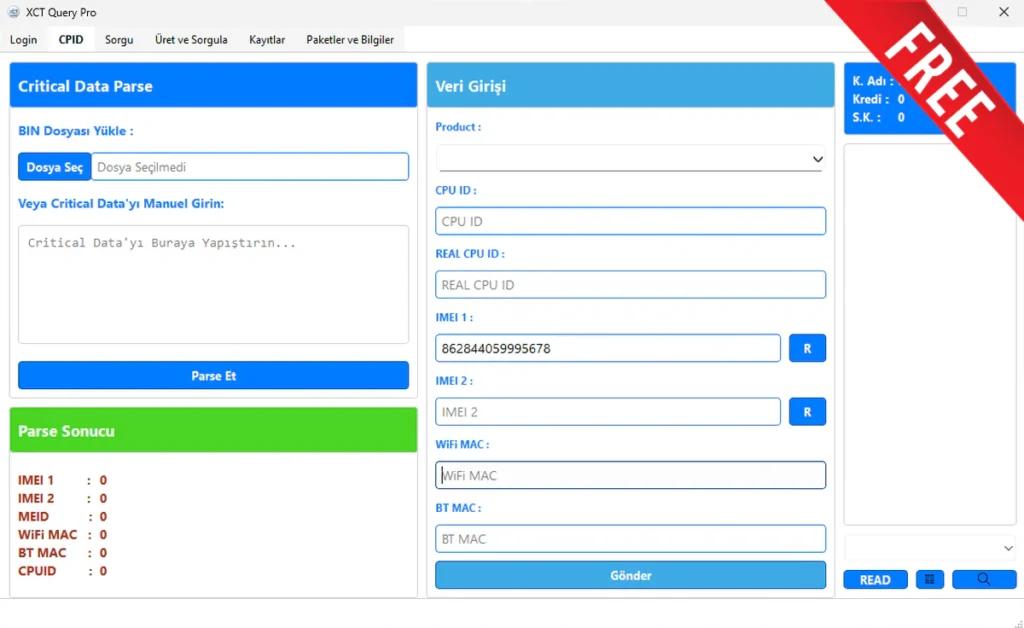1024x628 pixels.
Task: Click the XCT Query Pro app icon
Action: pos(13,12)
